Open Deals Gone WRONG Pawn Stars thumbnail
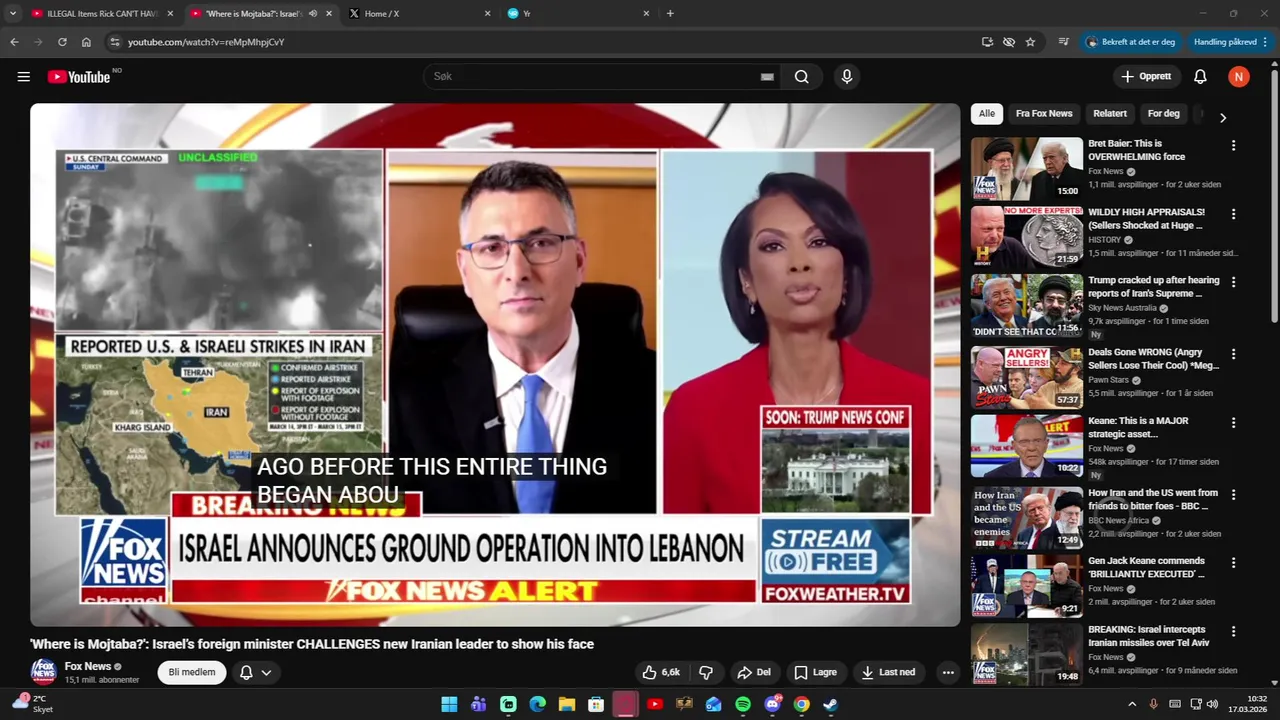1280x720 pixels. (1027, 377)
